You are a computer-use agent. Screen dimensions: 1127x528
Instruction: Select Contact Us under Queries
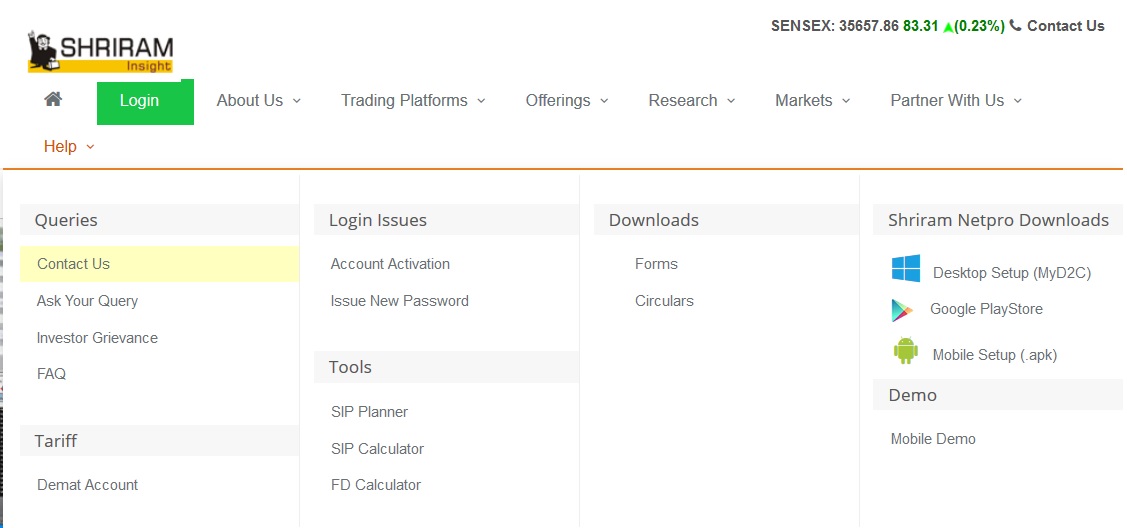(x=159, y=264)
